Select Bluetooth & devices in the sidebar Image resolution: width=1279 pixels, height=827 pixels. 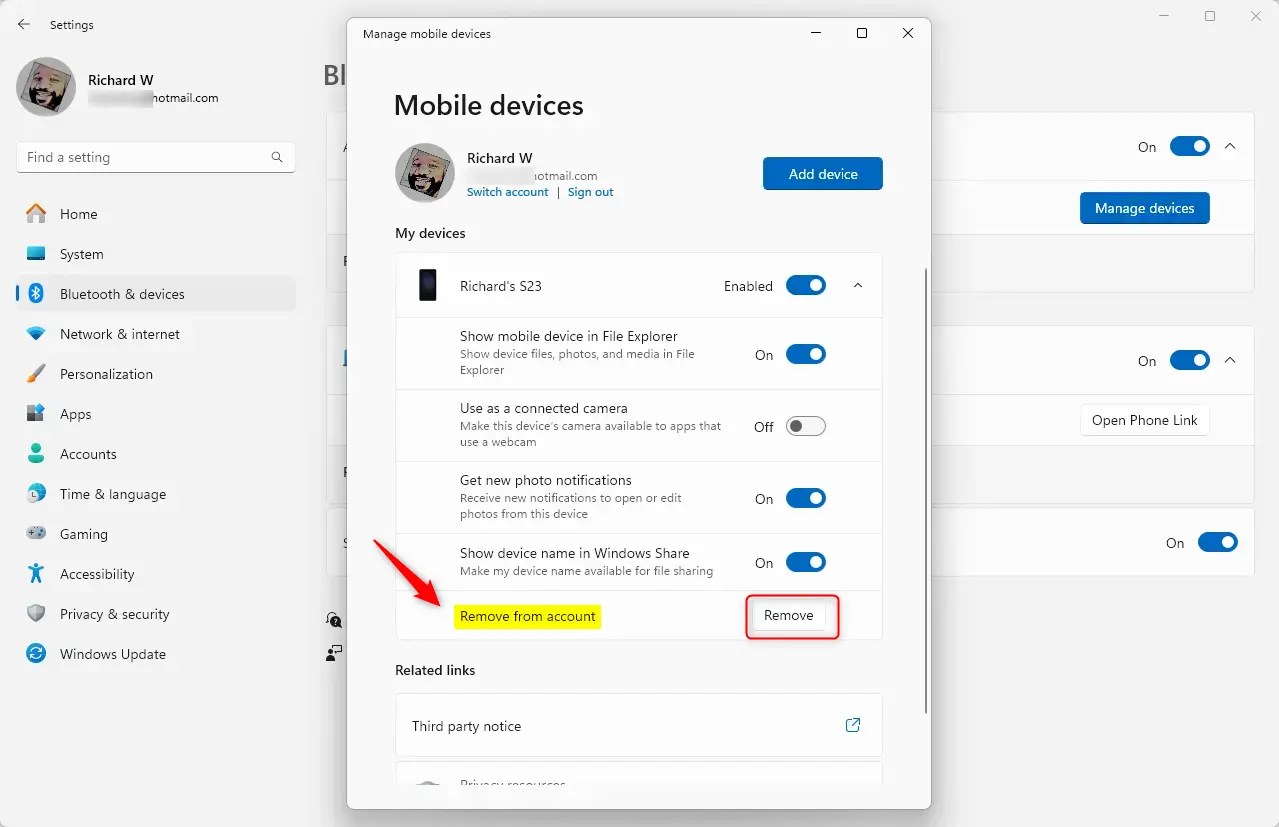coord(156,294)
